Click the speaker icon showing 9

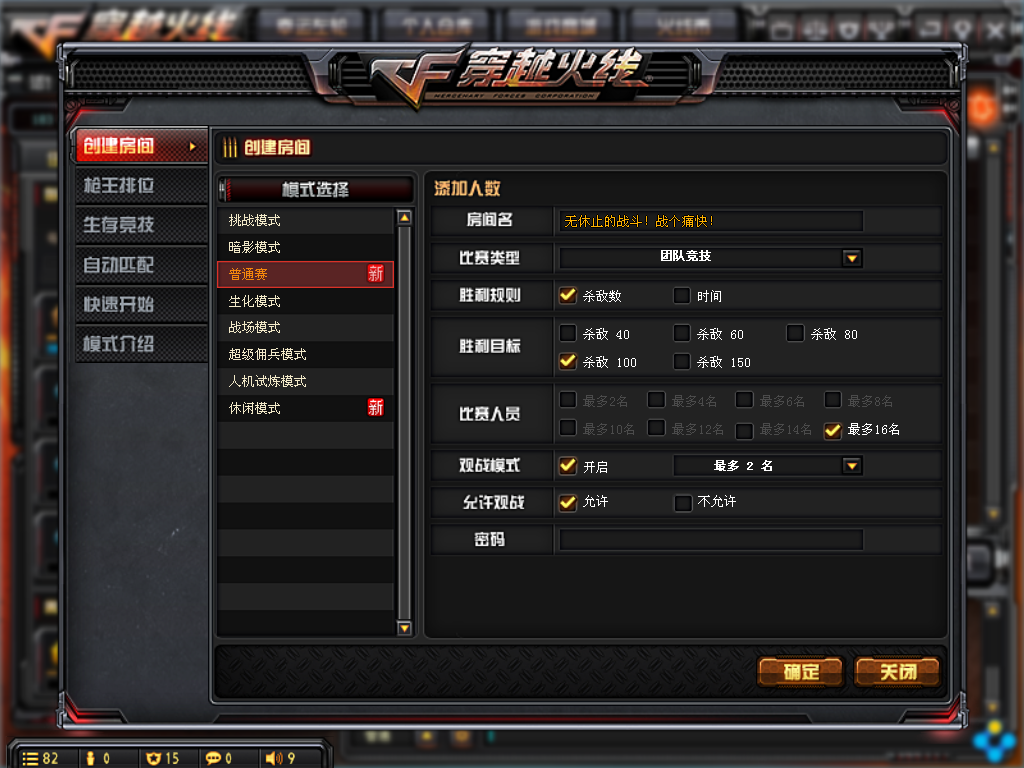point(274,758)
